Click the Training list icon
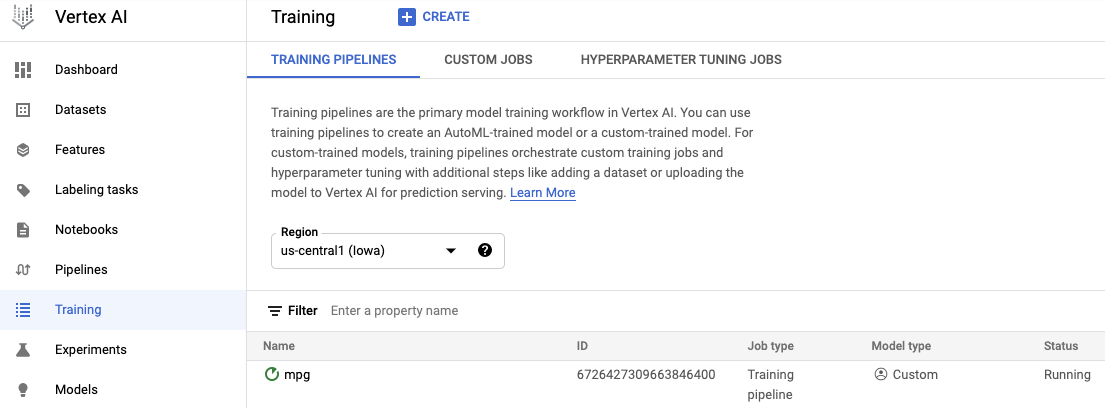The height and width of the screenshot is (408, 1105). click(23, 309)
